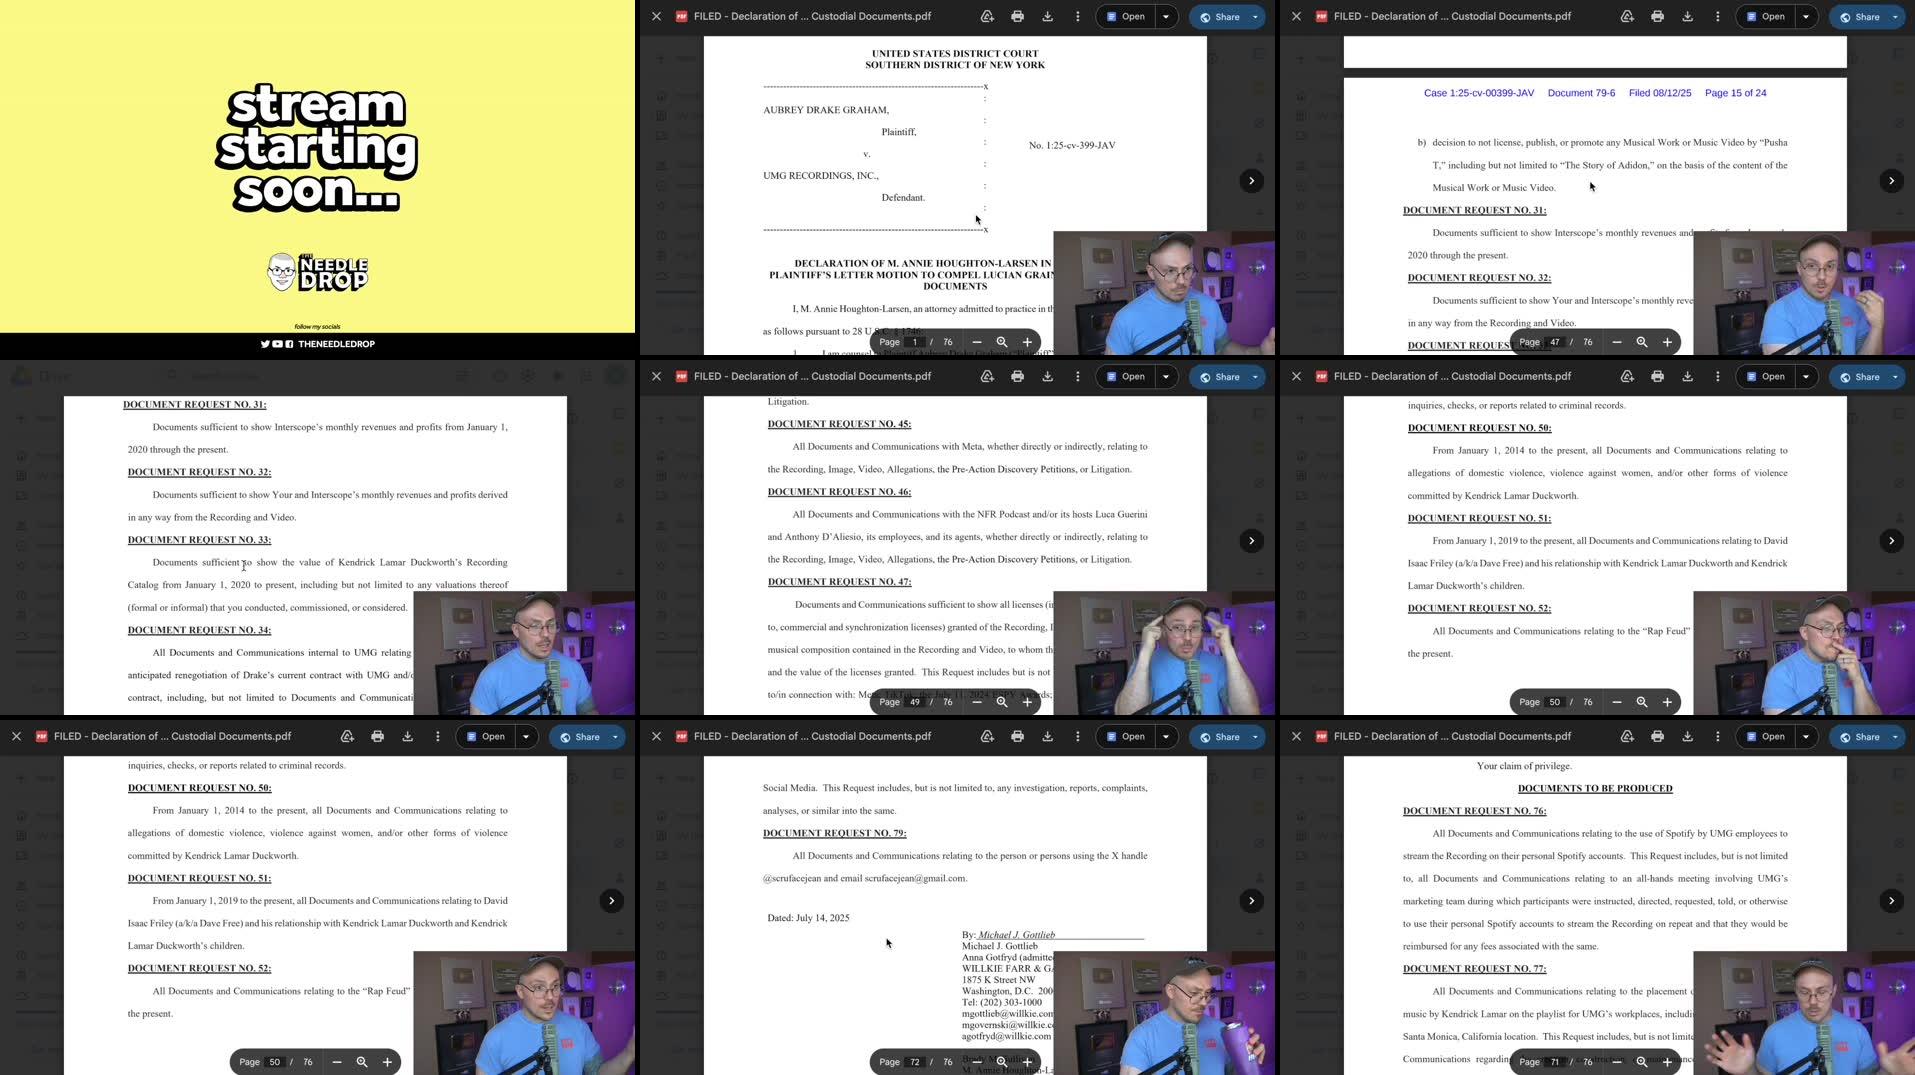This screenshot has height=1075, width=1915.
Task: Click the 'Michael J. Gottlieb' signature line
Action: pos(1016,935)
